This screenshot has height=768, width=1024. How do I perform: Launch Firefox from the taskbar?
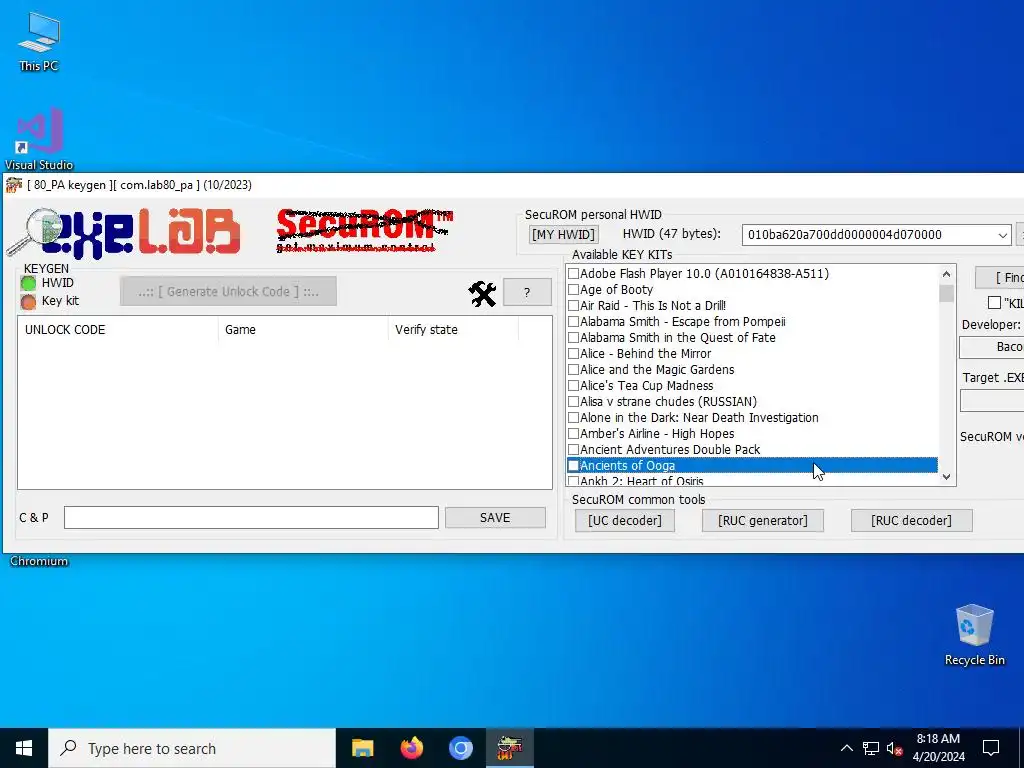411,748
